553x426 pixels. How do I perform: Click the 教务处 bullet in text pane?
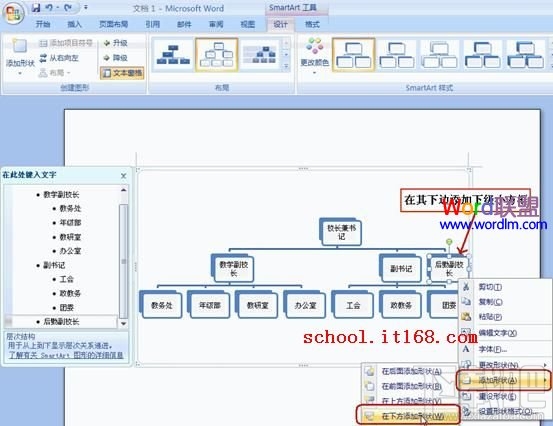(70, 208)
